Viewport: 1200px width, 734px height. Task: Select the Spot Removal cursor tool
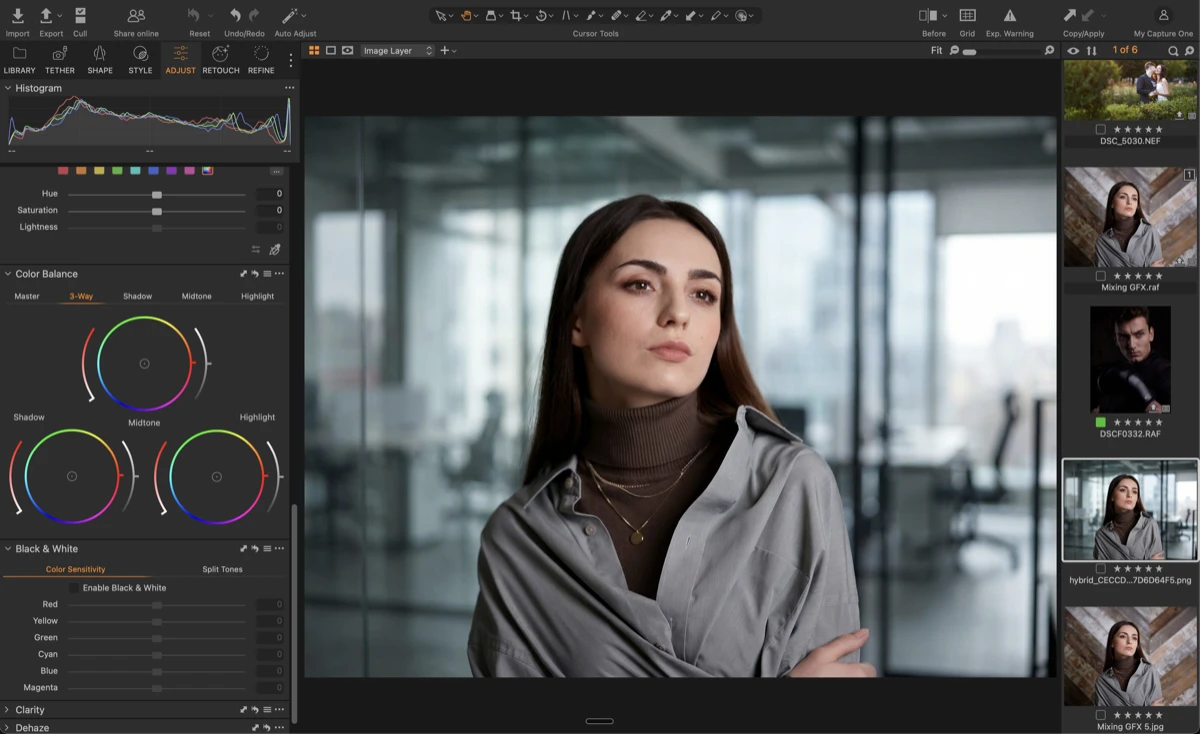(x=615, y=15)
